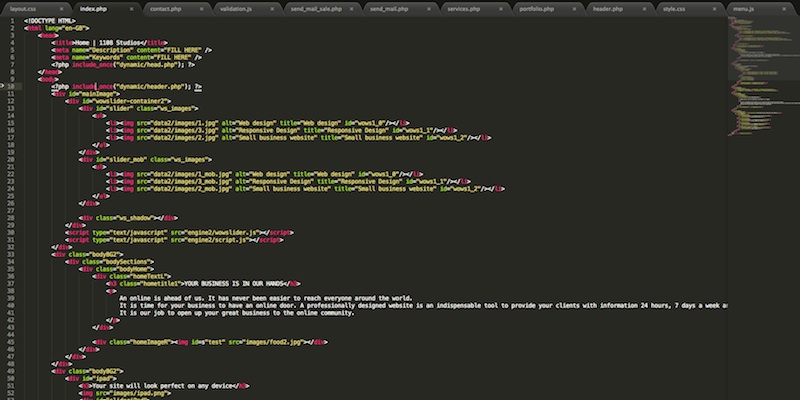Click the line starting "It is our job to open"
Screen dimensions: 800x400
pyautogui.click(x=237, y=313)
